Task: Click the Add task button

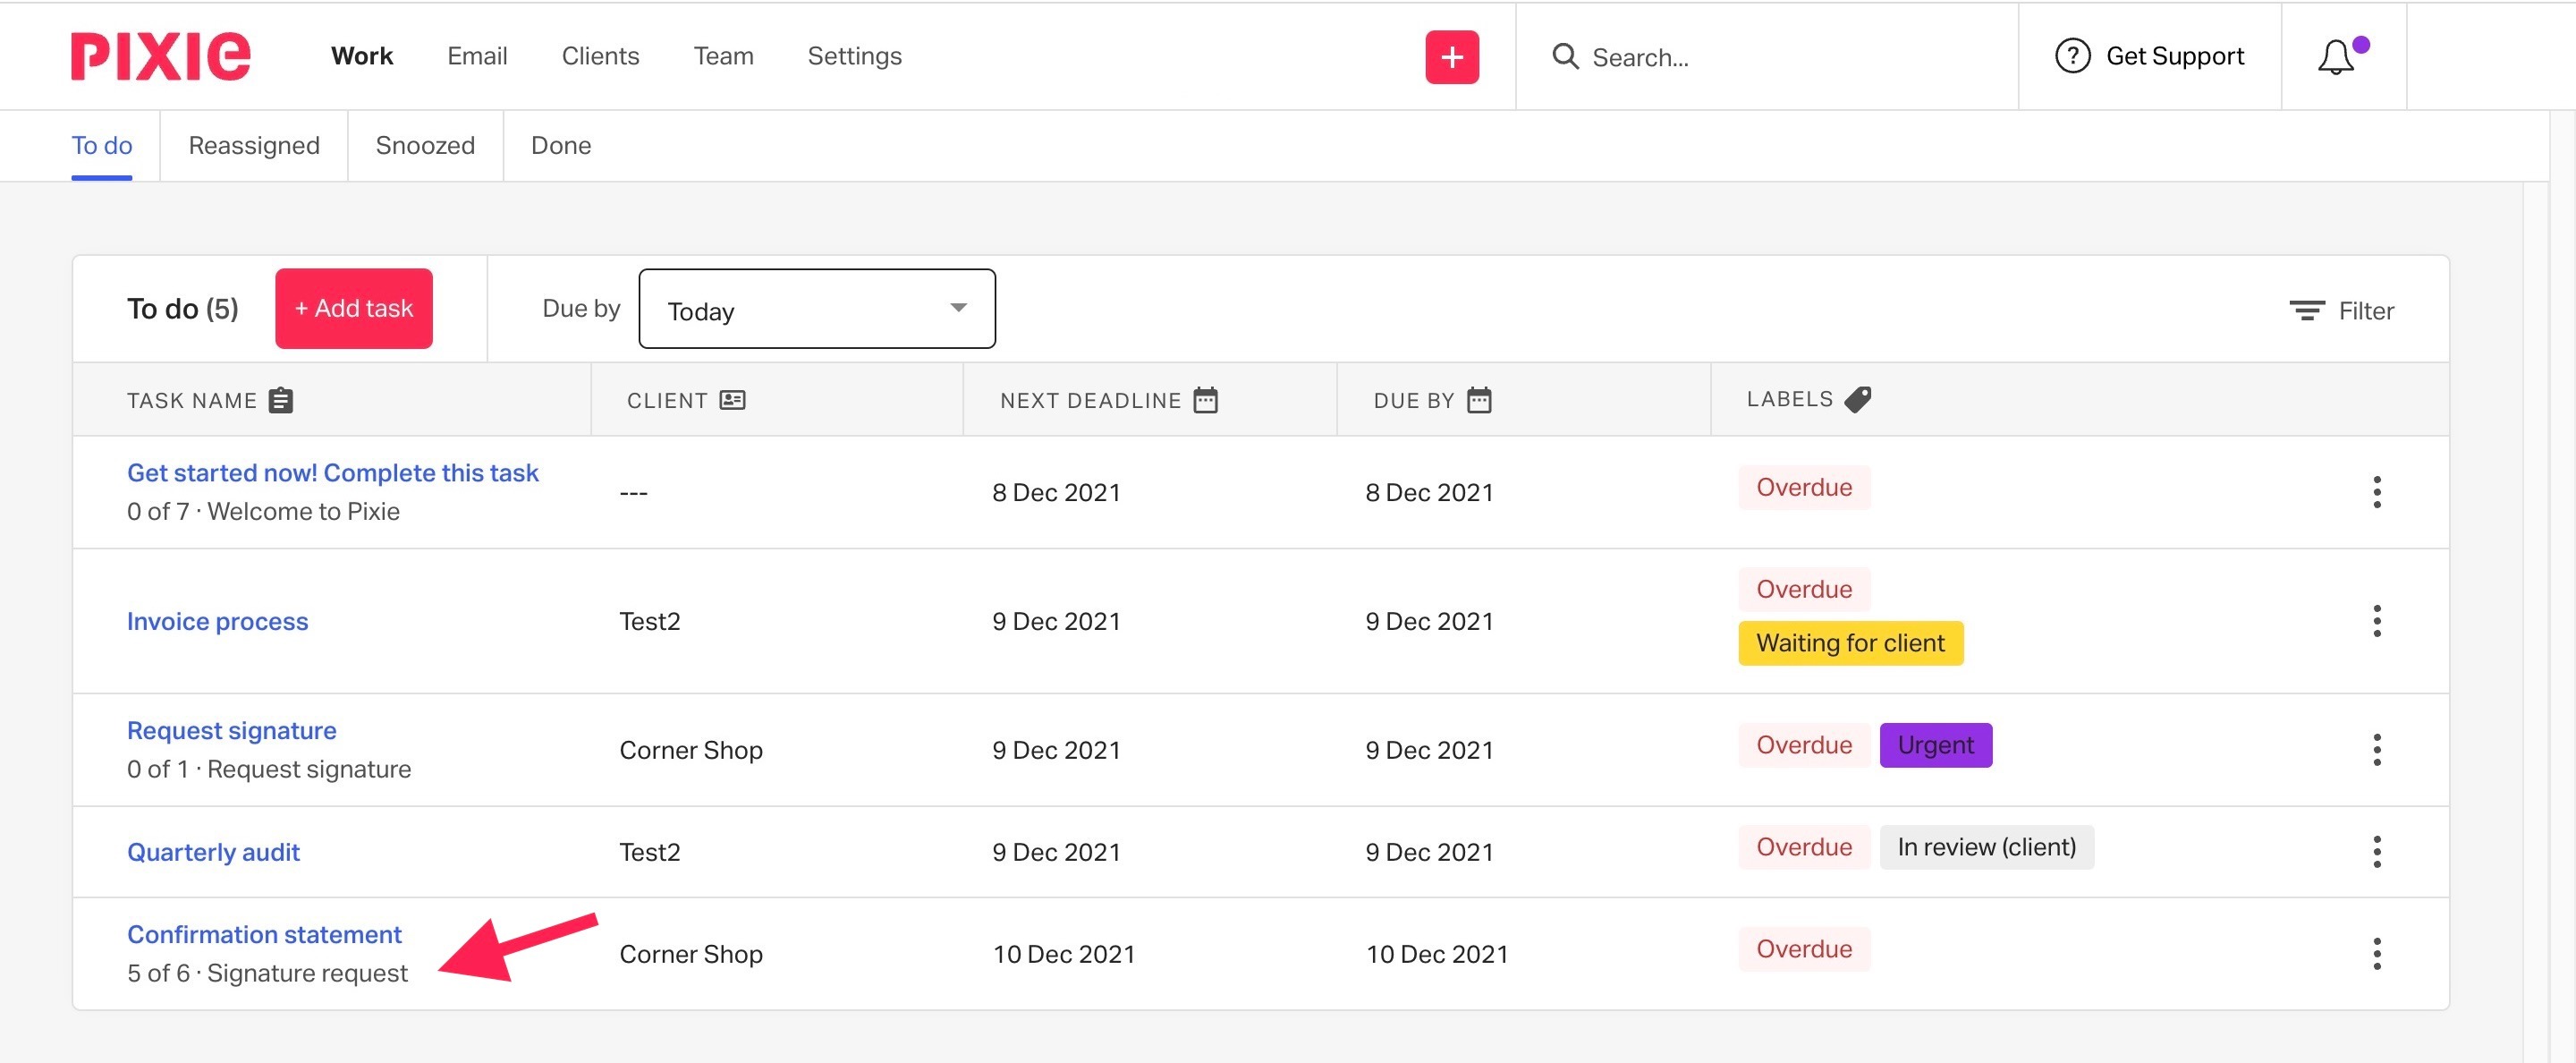Action: click(x=354, y=309)
